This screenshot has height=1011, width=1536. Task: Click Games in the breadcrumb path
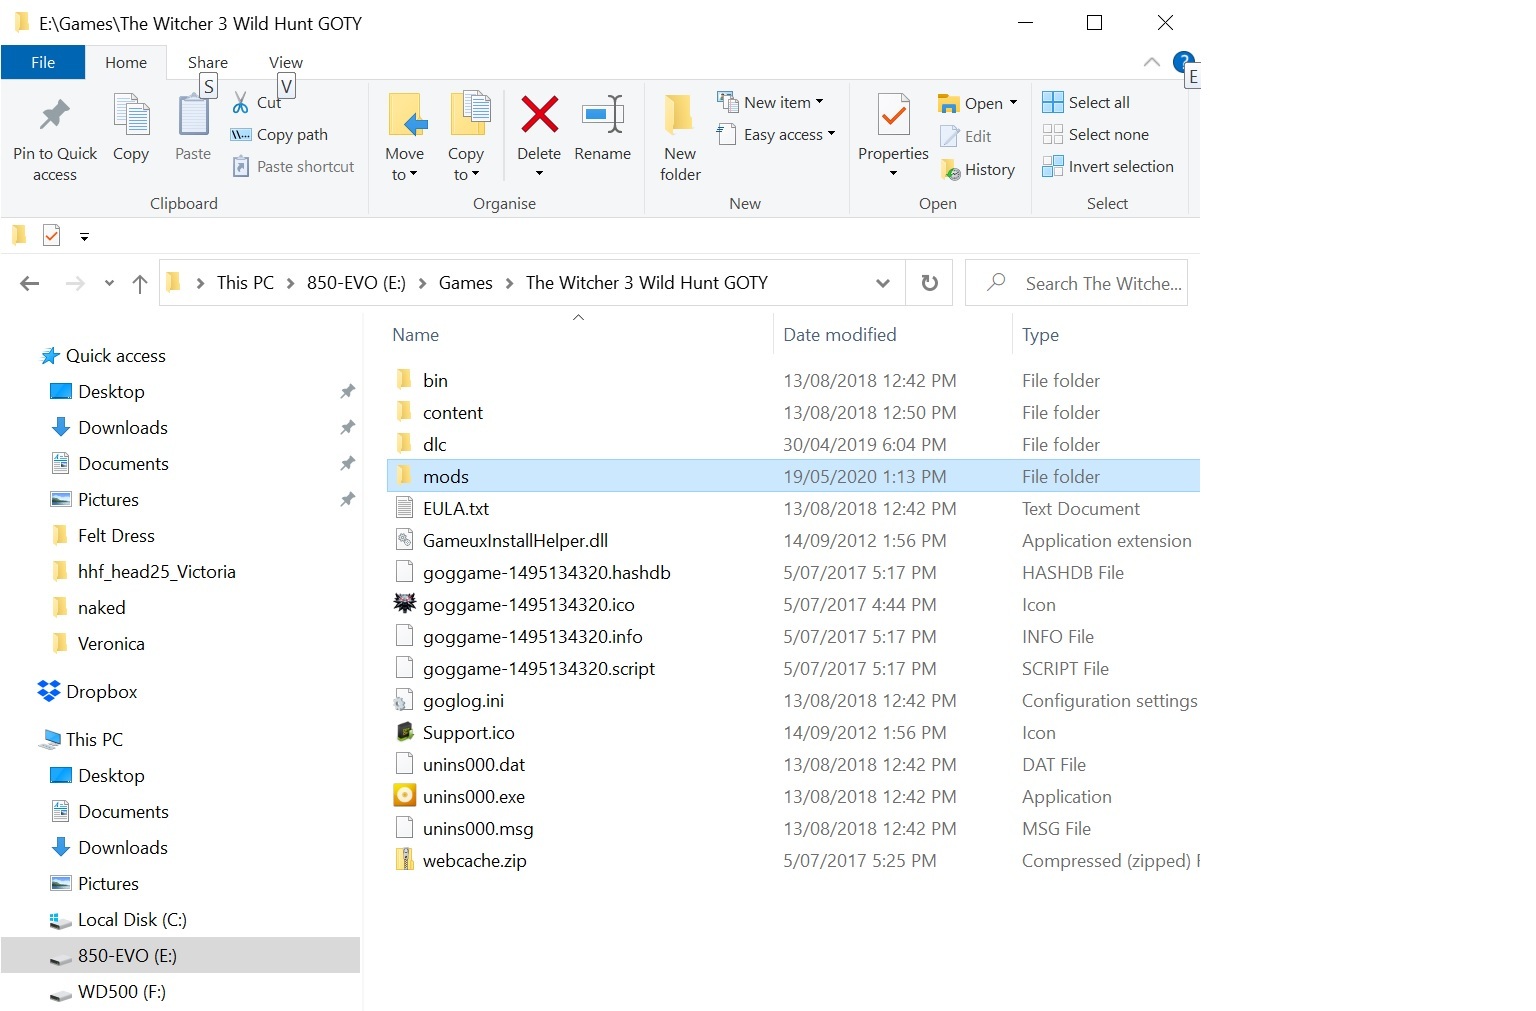pyautogui.click(x=466, y=283)
